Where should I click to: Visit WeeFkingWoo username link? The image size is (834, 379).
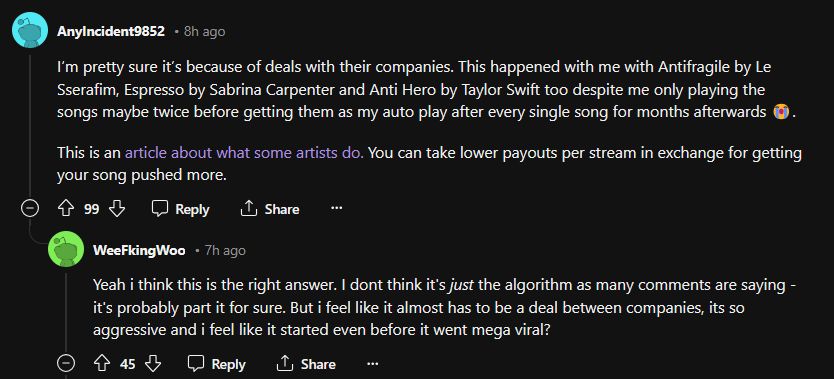pos(139,250)
